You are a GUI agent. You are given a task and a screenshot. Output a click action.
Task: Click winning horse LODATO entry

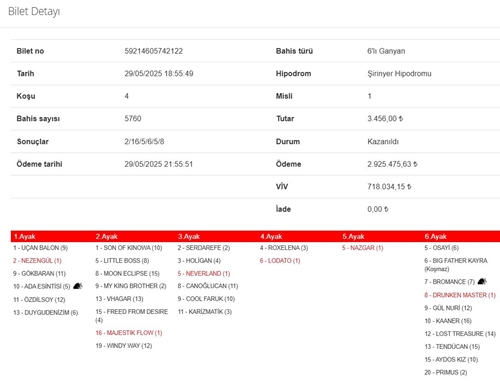point(280,261)
